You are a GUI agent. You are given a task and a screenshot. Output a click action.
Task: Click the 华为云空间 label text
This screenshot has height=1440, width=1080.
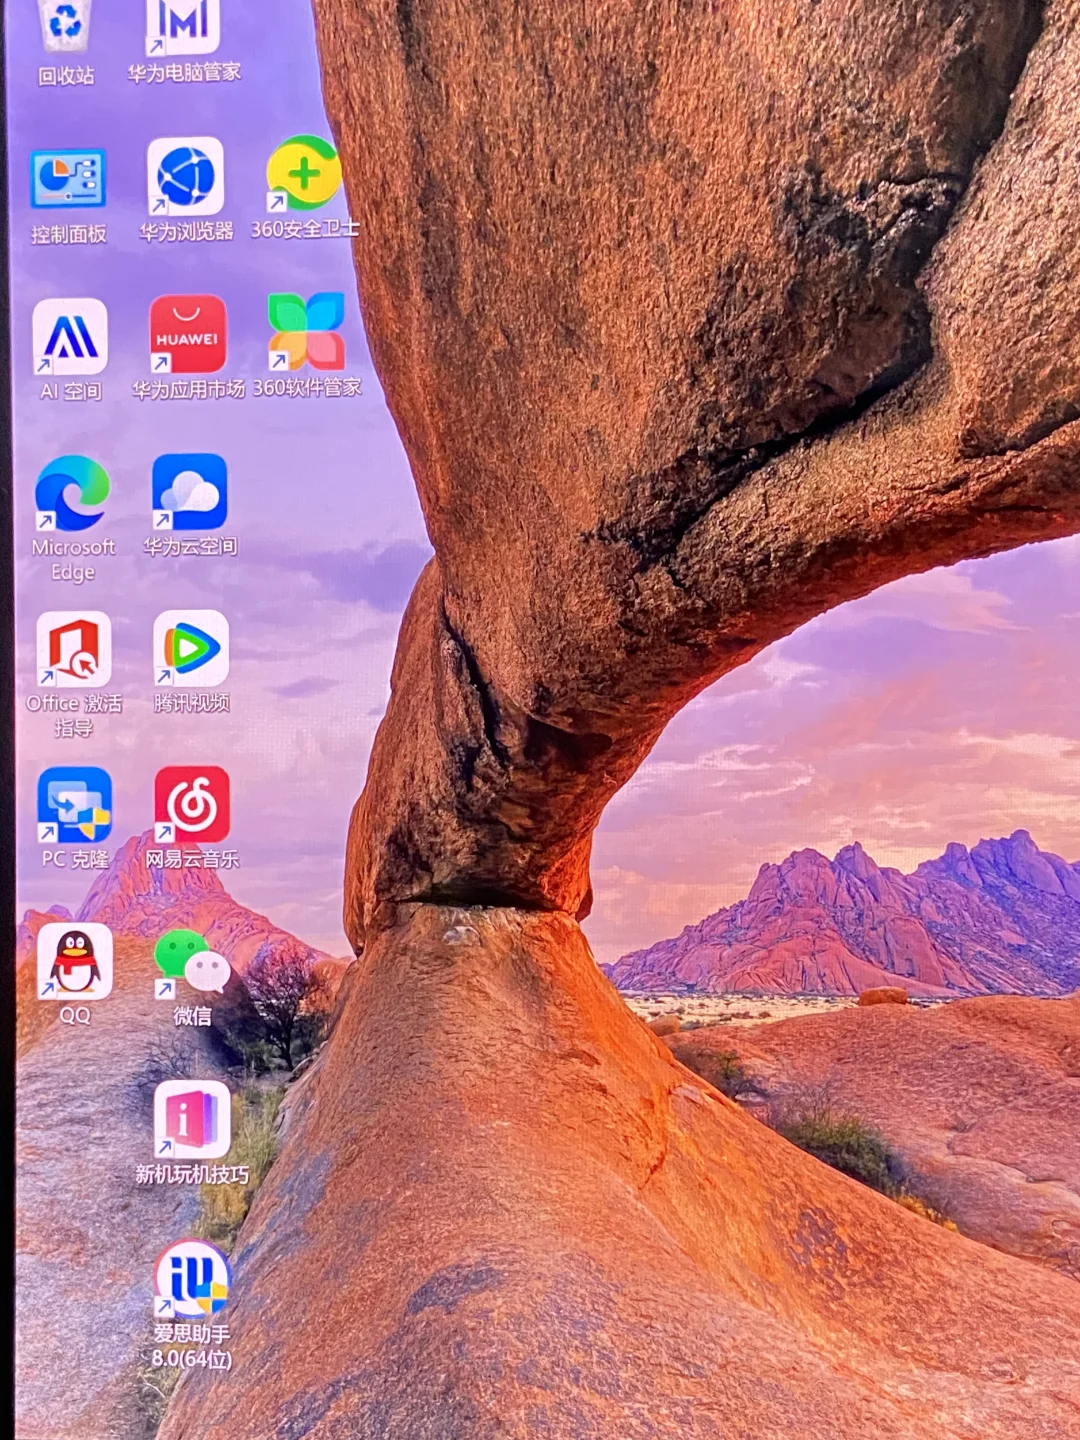[x=190, y=546]
